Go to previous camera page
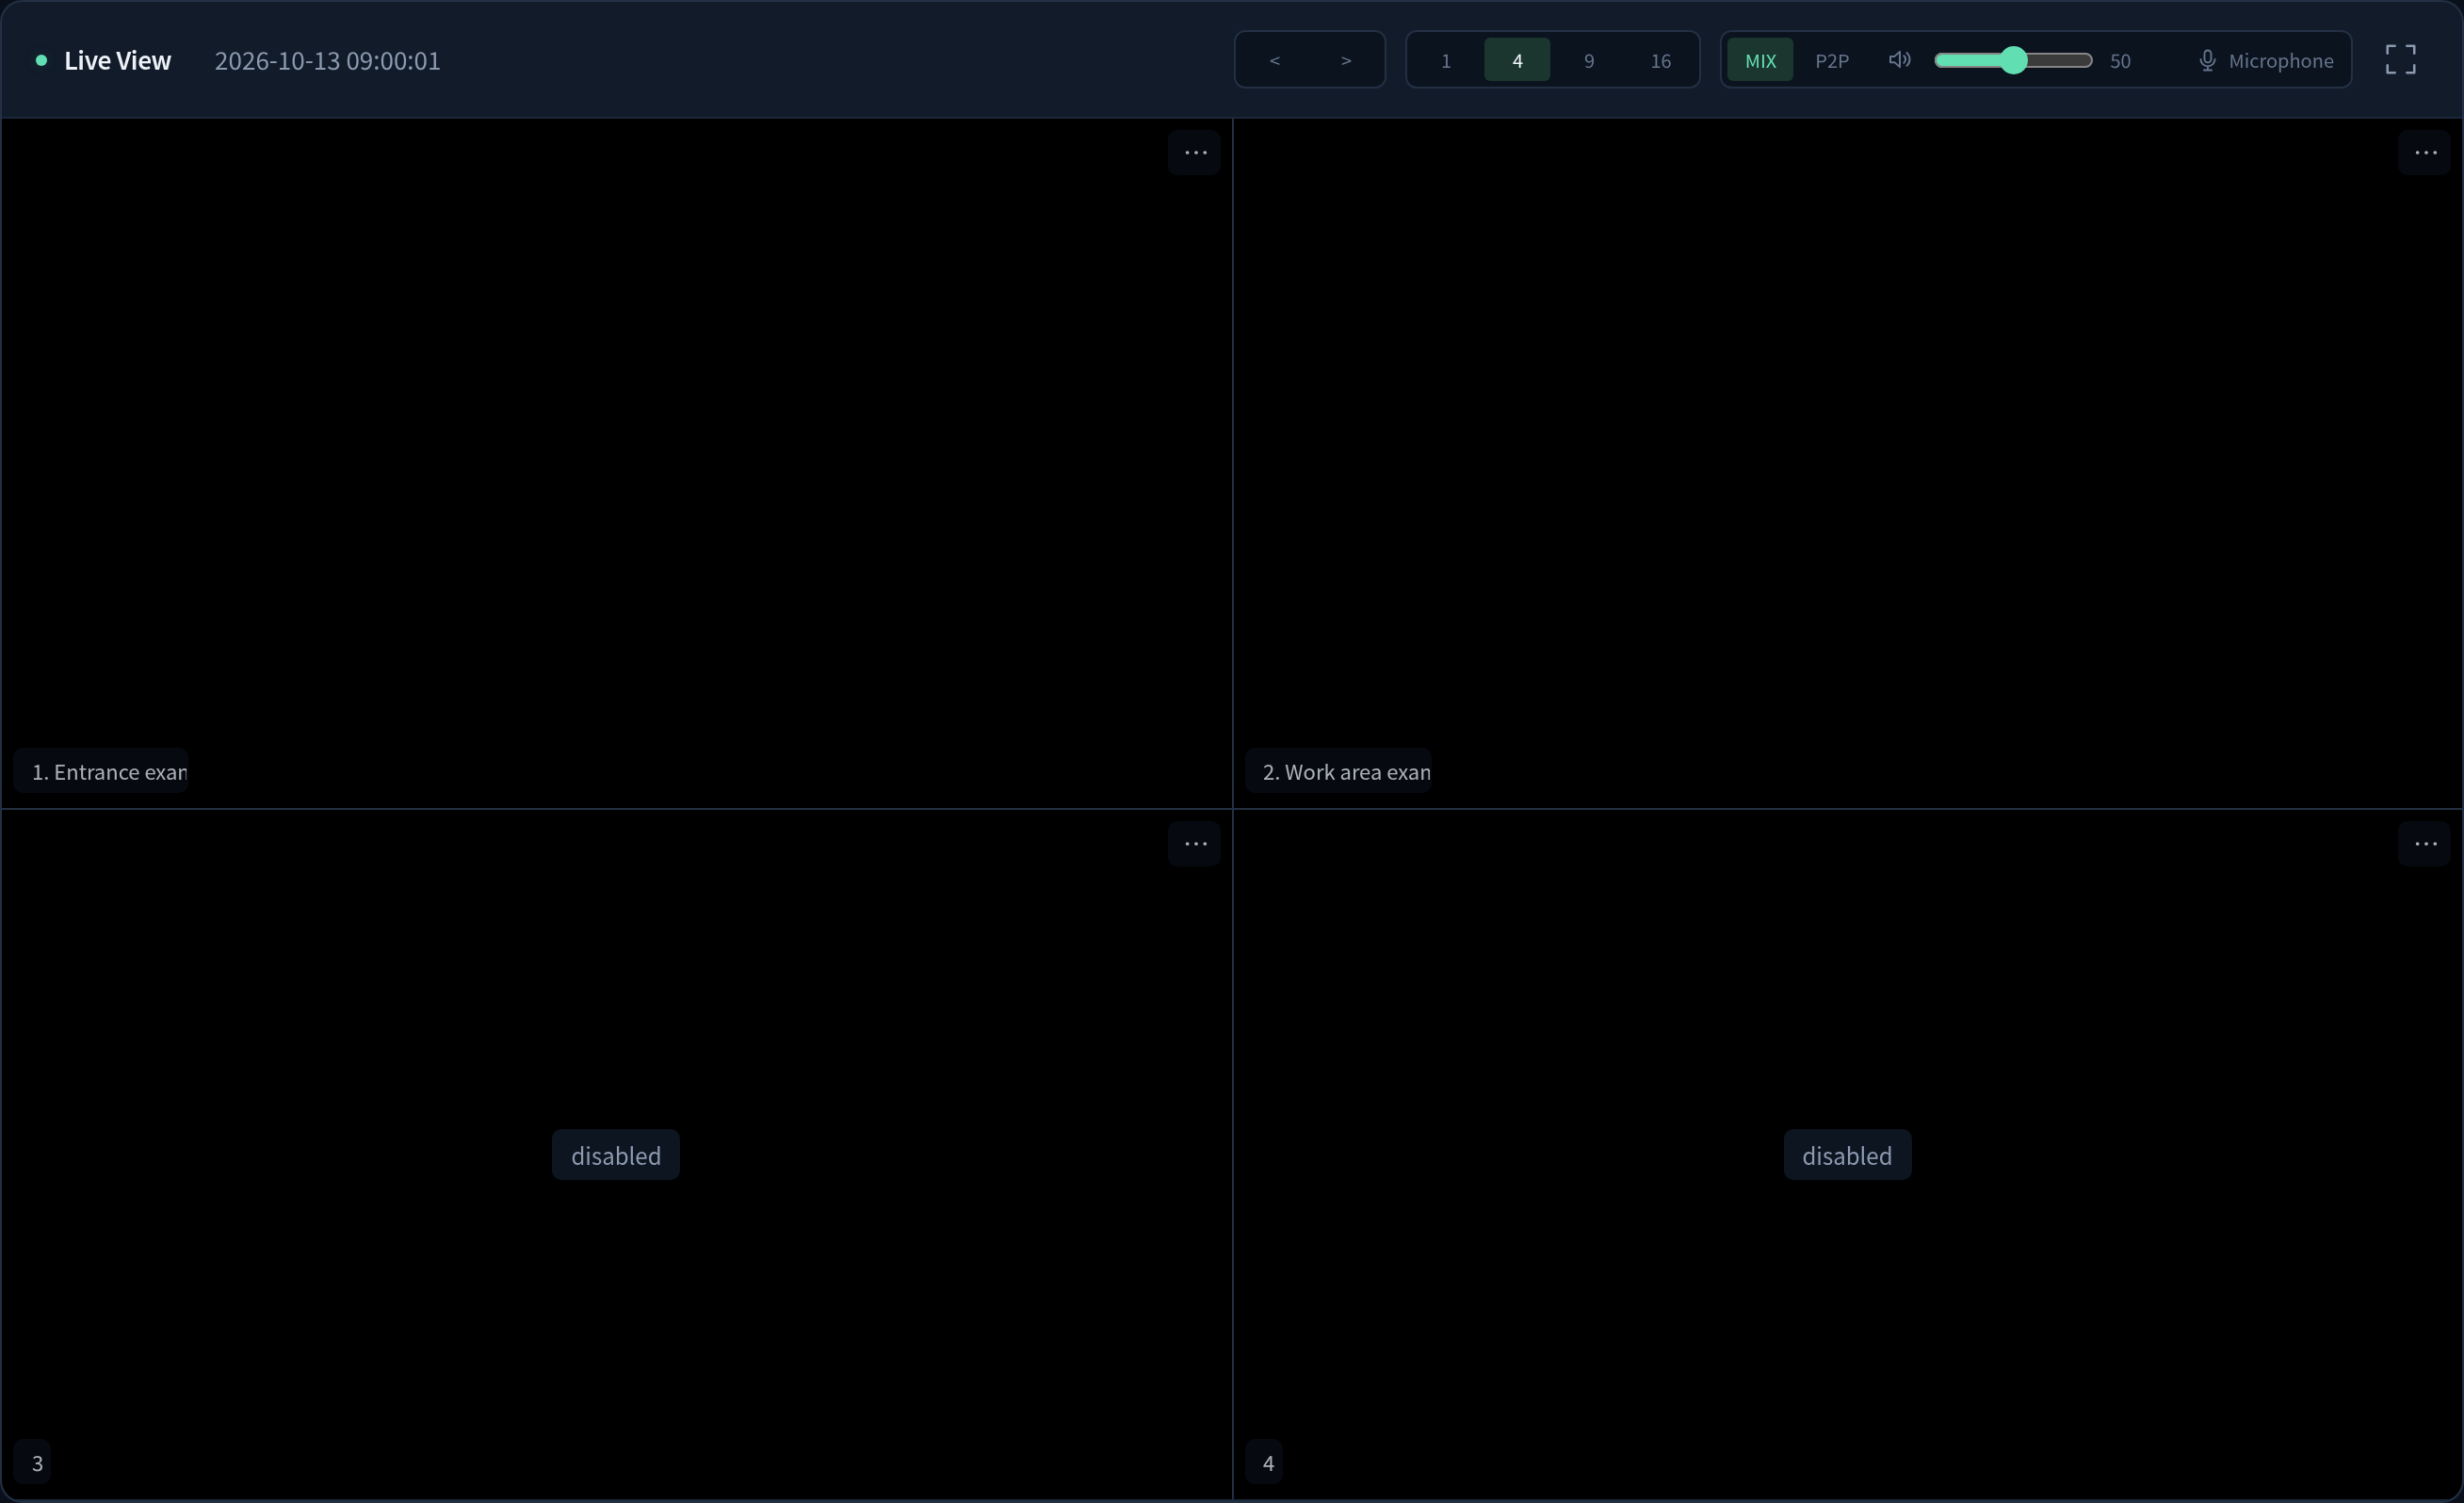Viewport: 2464px width, 1503px height. (1274, 60)
